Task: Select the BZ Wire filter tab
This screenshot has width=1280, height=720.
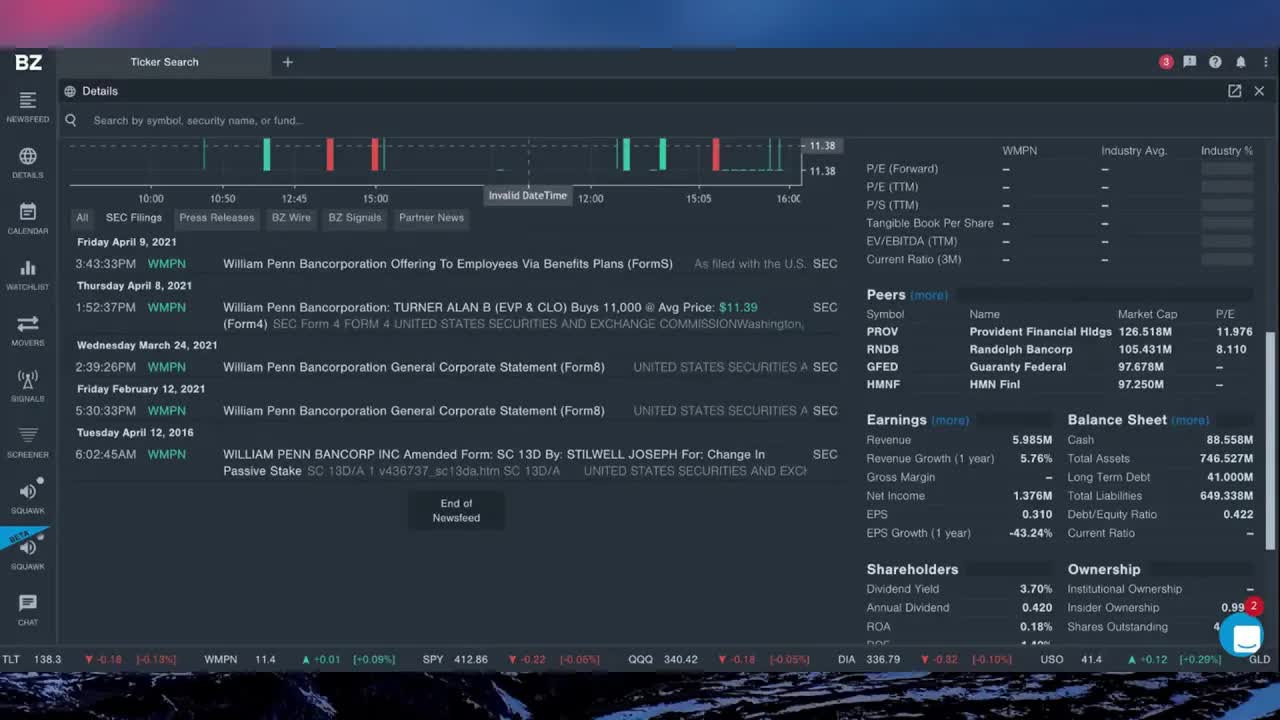Action: click(292, 218)
